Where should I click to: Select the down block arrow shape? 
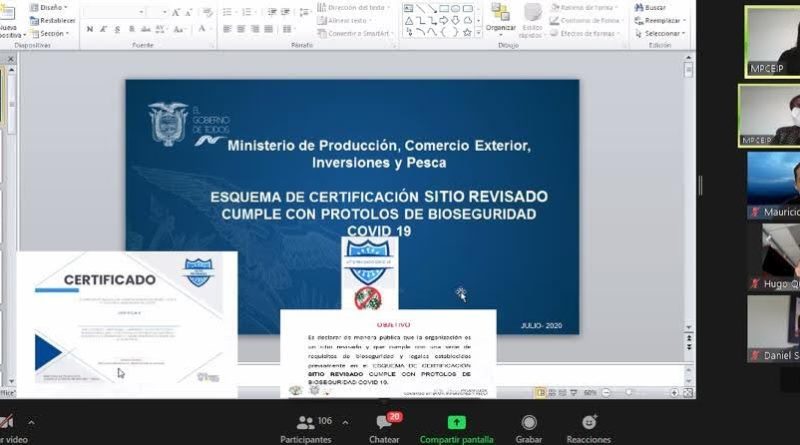[x=456, y=21]
